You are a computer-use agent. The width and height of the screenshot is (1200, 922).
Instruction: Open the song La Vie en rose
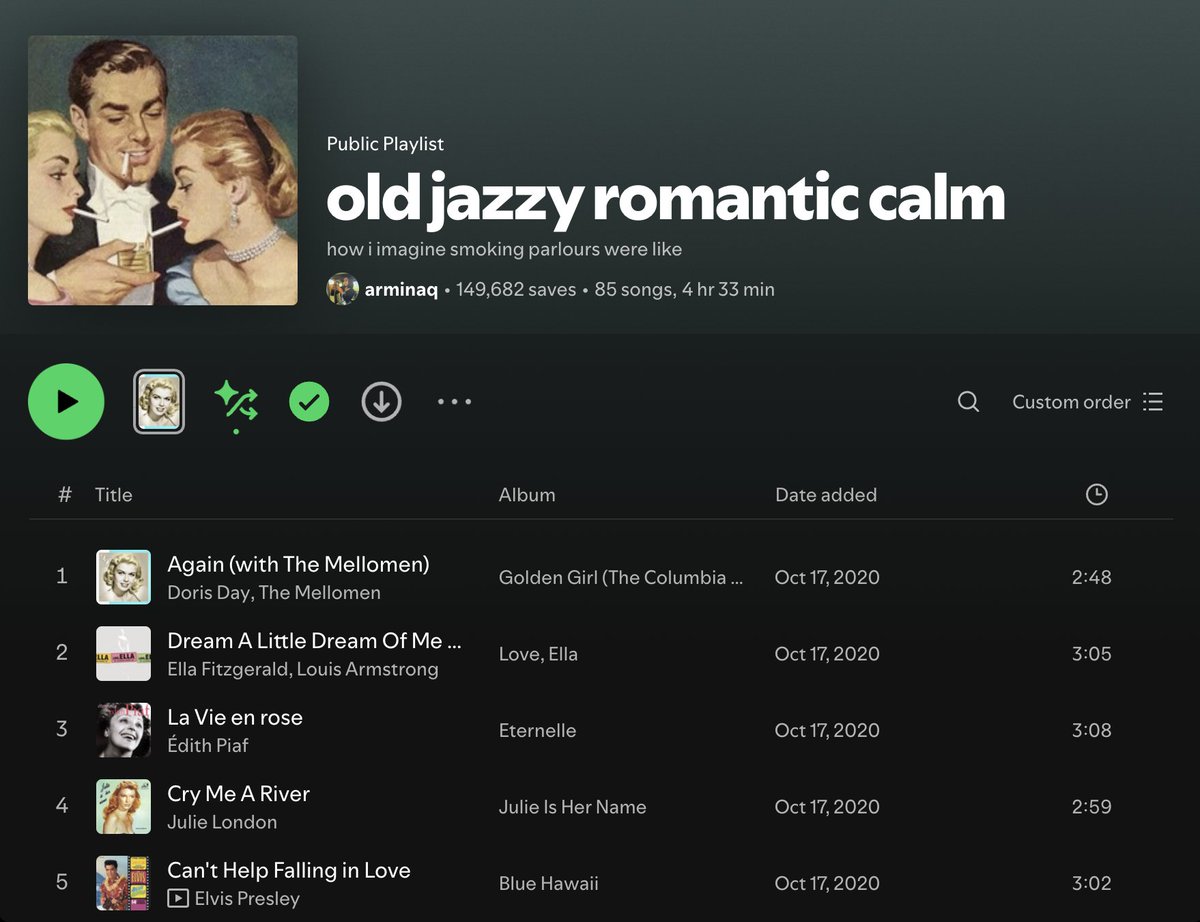(x=235, y=717)
